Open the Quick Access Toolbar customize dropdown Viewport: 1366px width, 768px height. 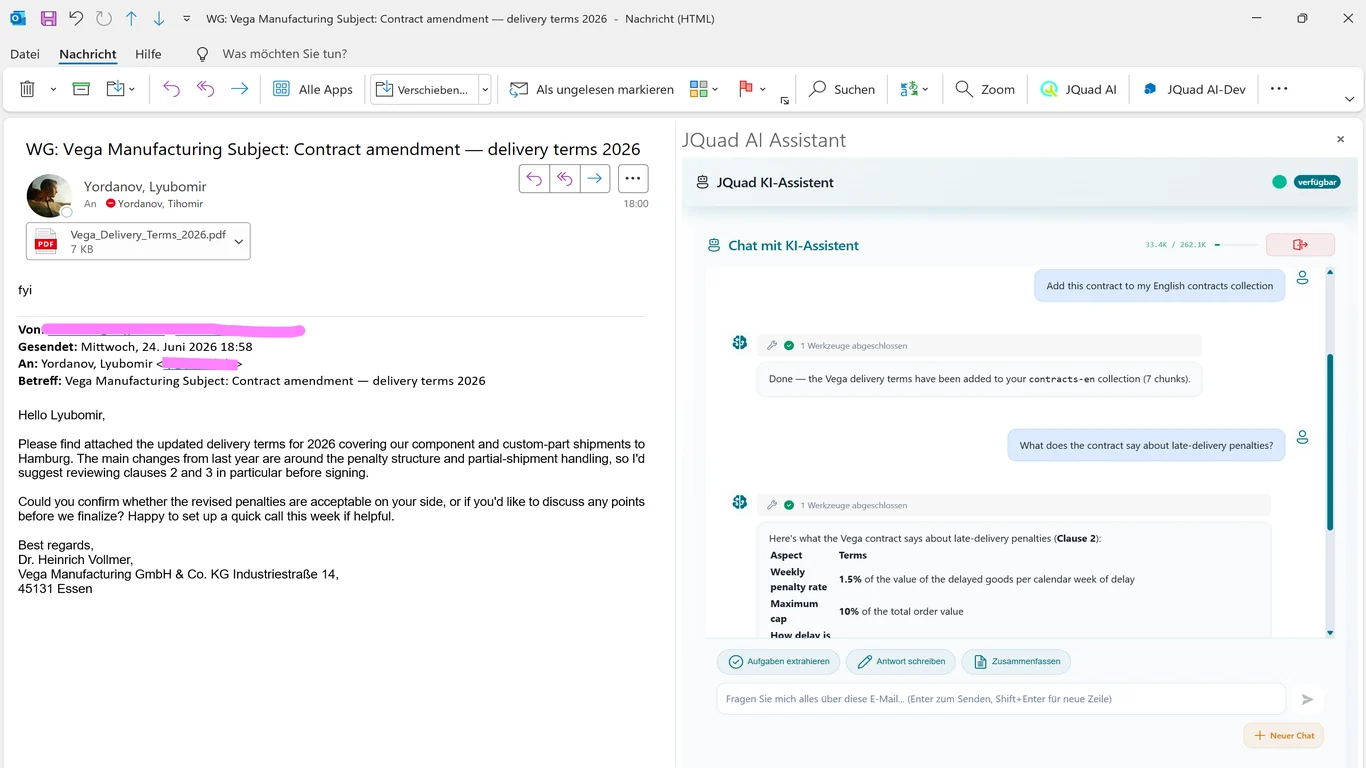[187, 19]
